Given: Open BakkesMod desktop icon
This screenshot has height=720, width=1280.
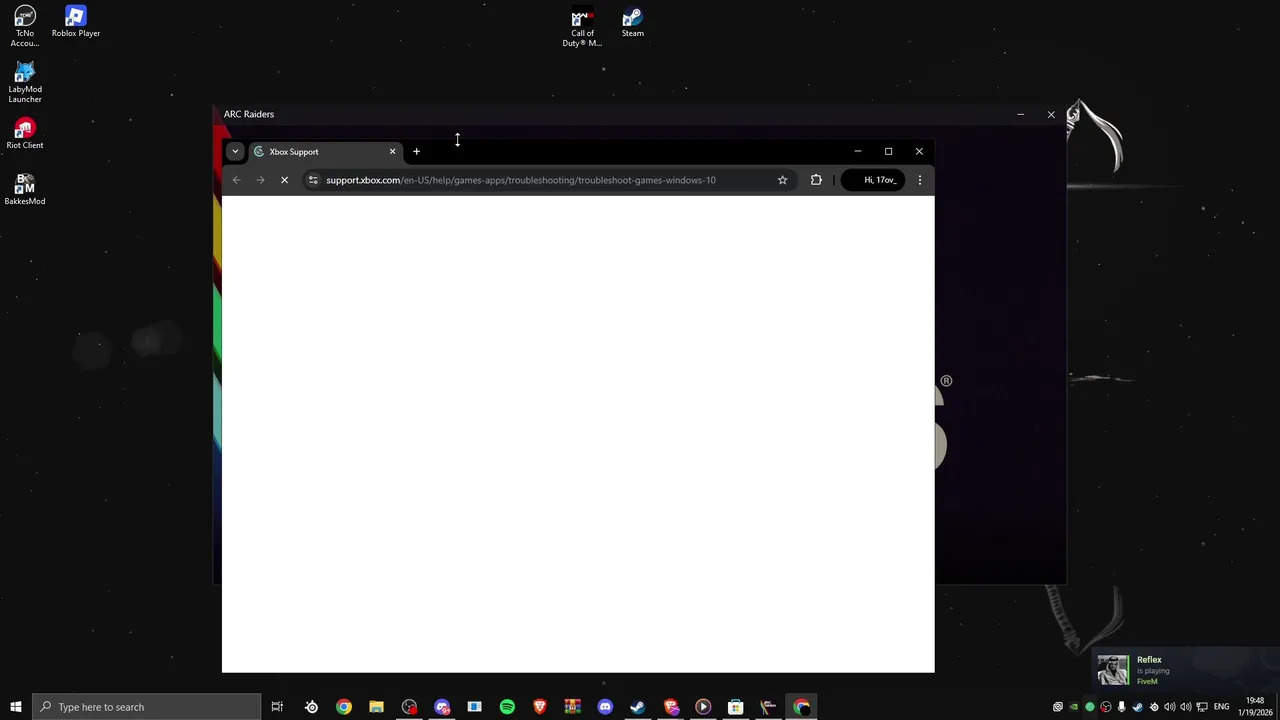Looking at the screenshot, I should click(25, 190).
